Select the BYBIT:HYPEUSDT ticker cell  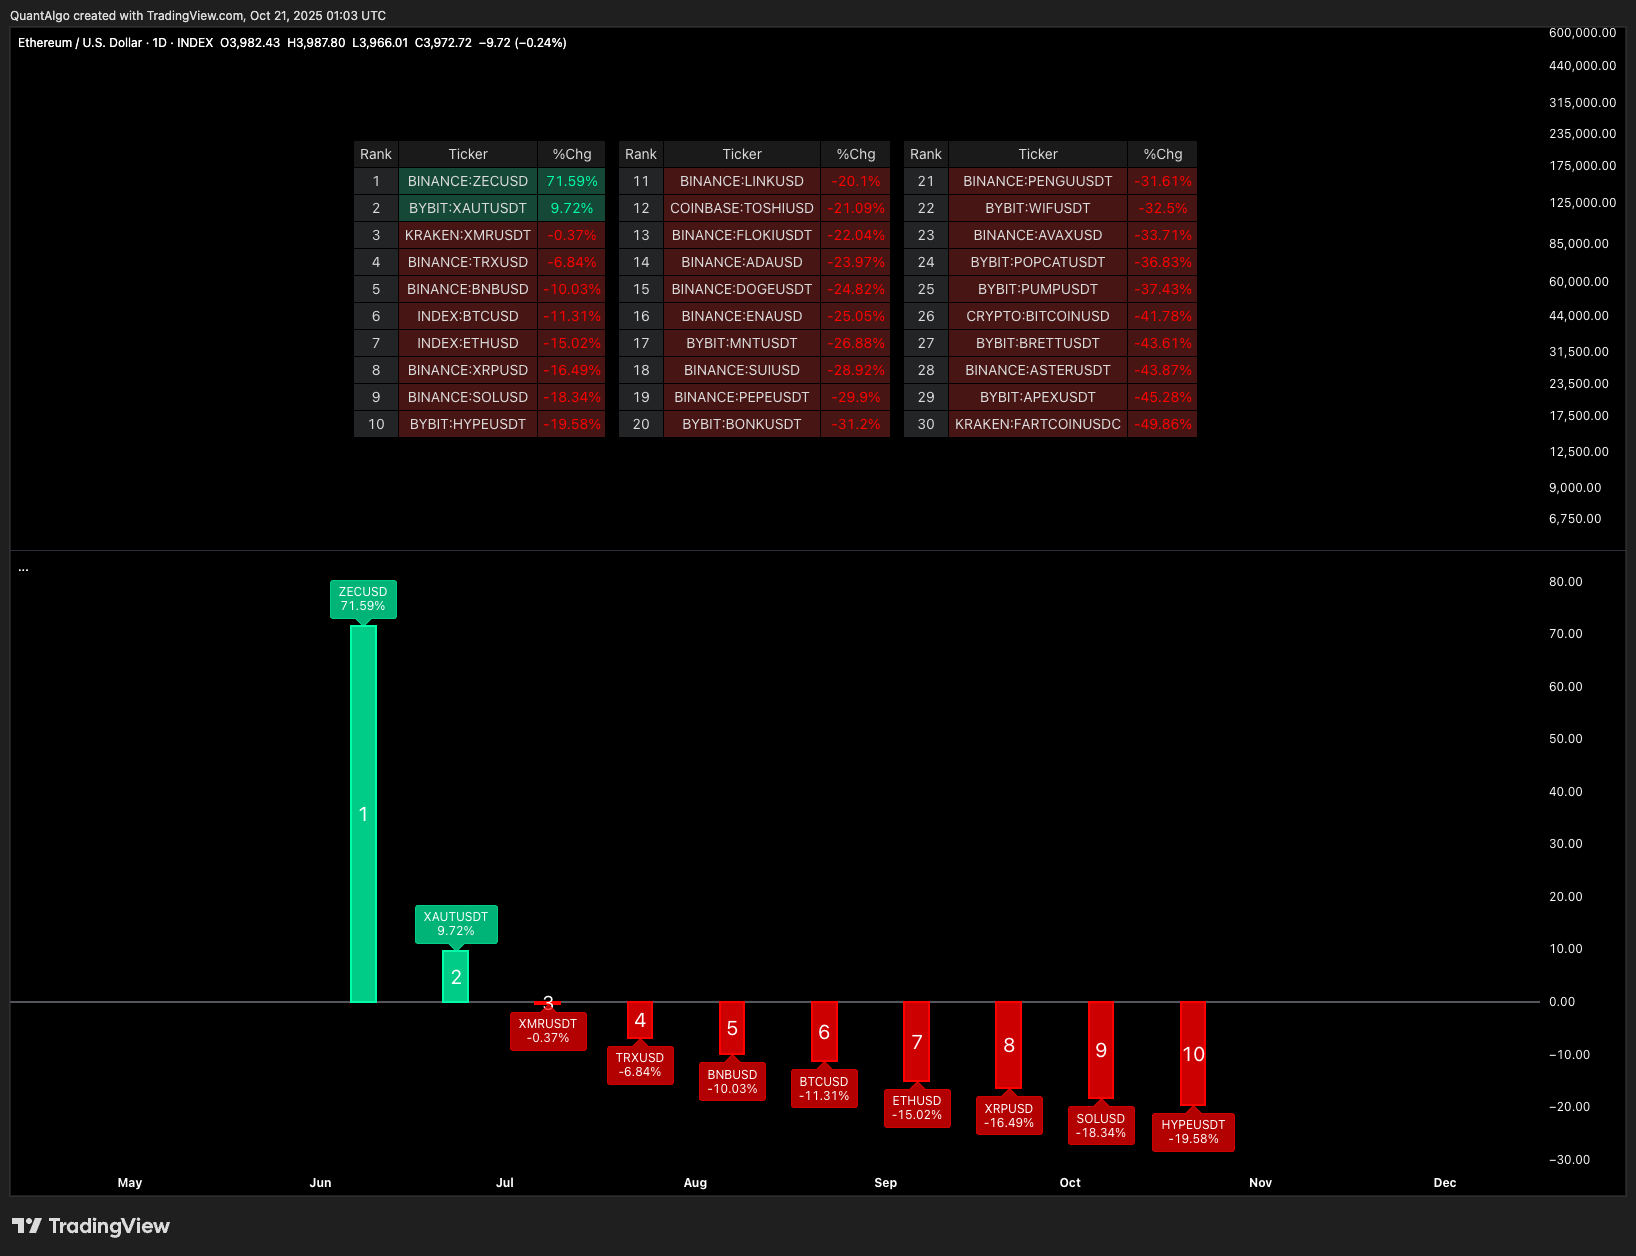(x=468, y=424)
